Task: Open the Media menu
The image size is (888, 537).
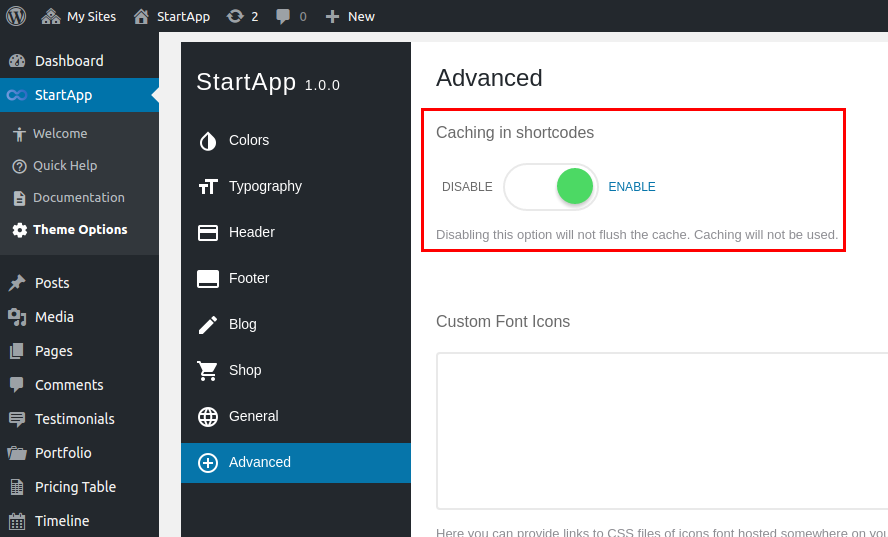Action: 79,317
